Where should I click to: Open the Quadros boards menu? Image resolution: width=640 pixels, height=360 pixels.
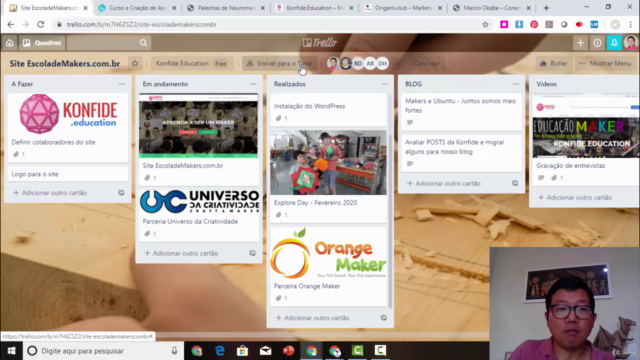(x=42, y=43)
